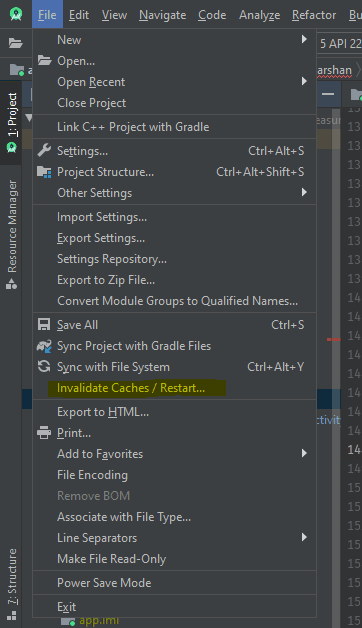
Task: Click the Project Structure icon
Action: click(x=44, y=172)
